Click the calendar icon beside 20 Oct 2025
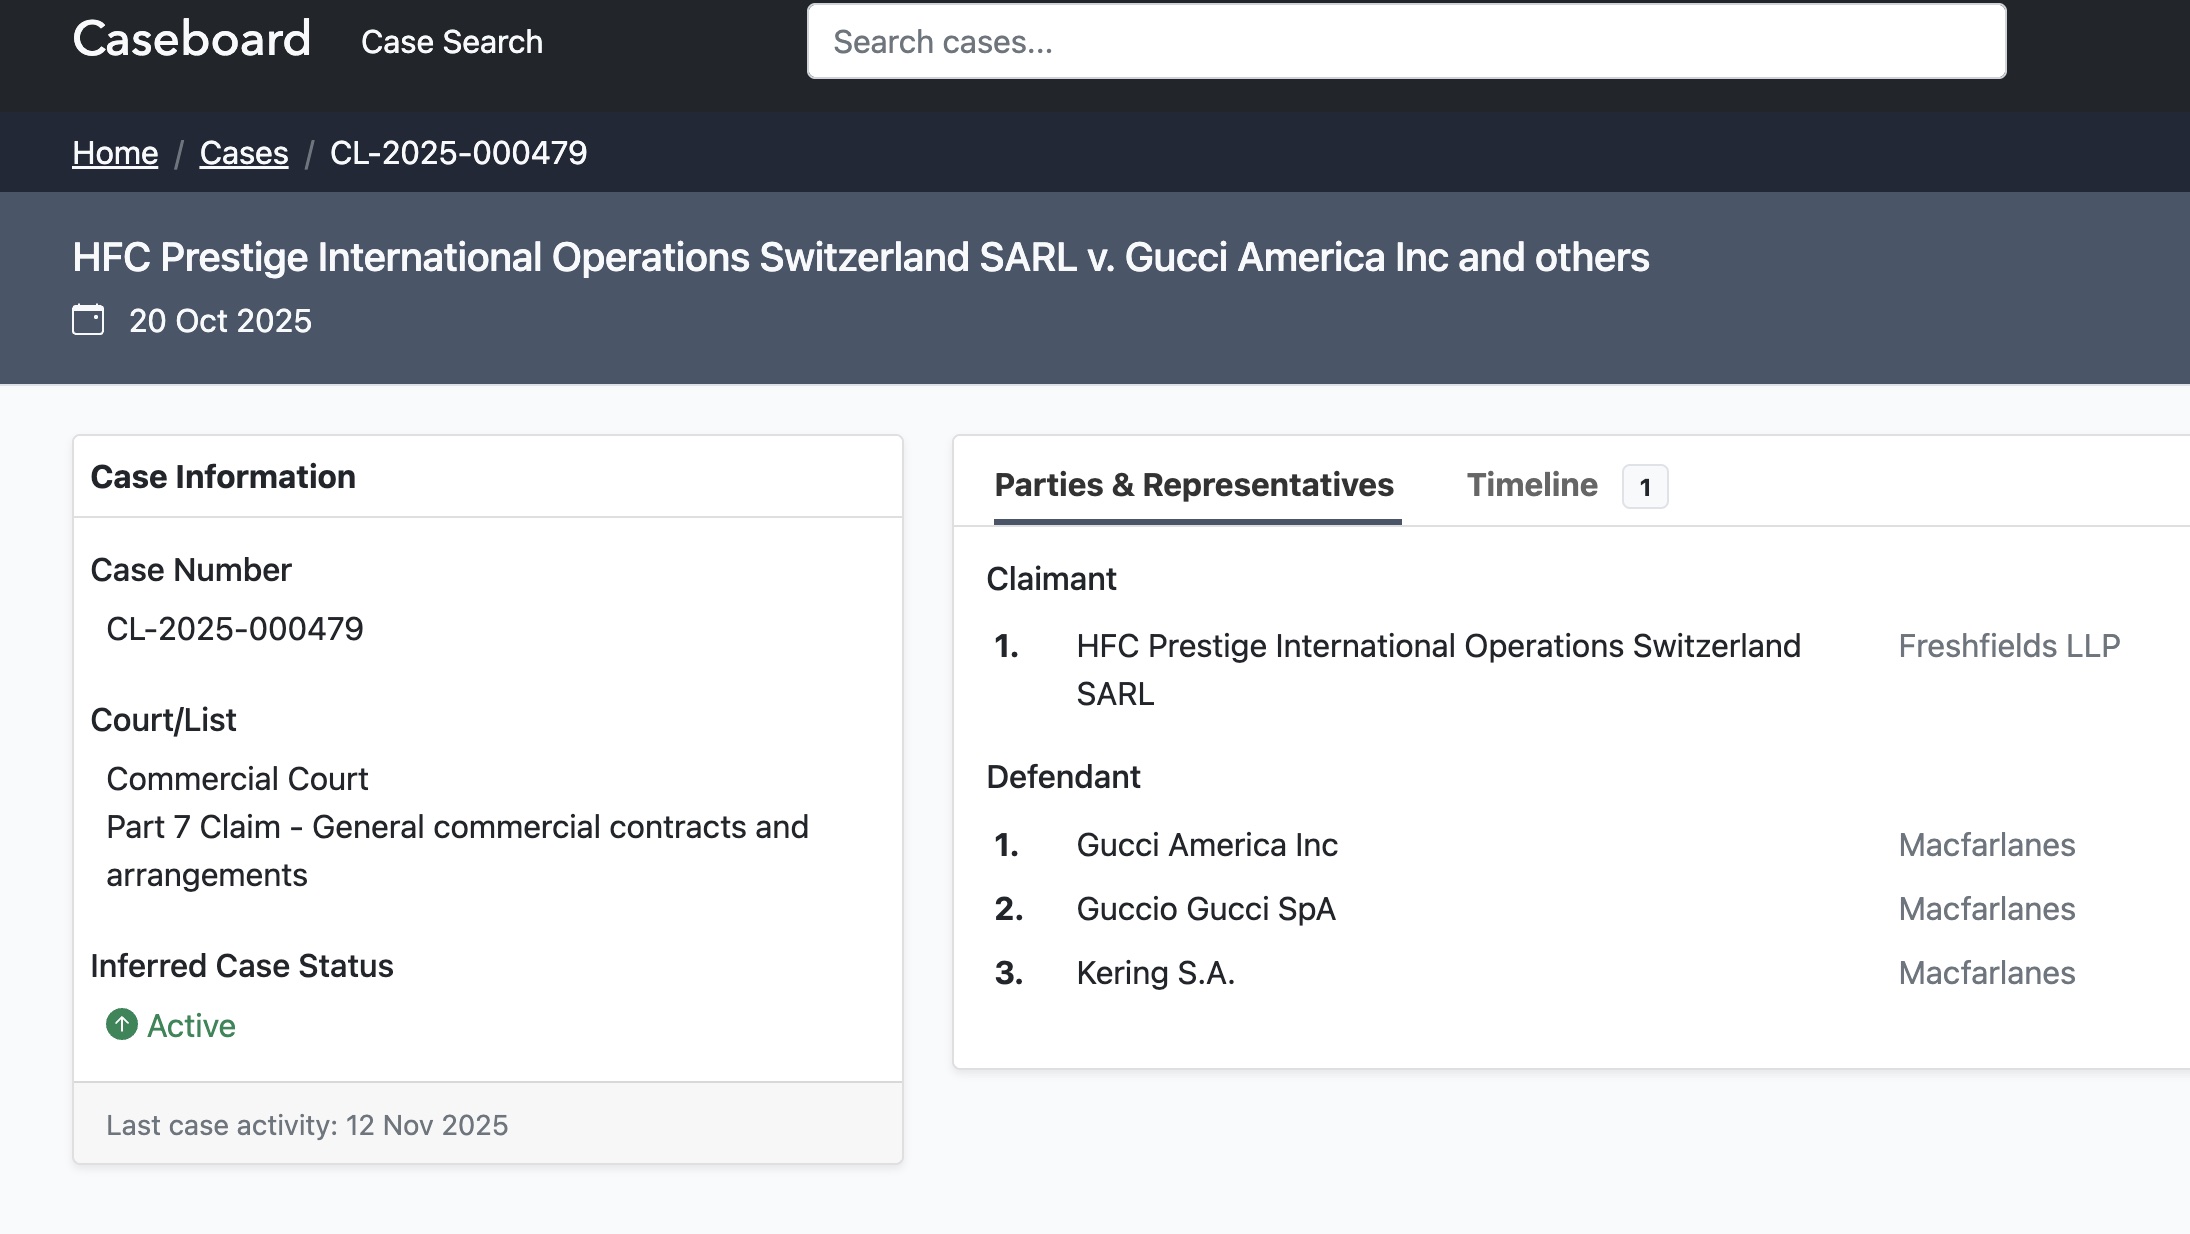This screenshot has height=1234, width=2190. tap(88, 320)
